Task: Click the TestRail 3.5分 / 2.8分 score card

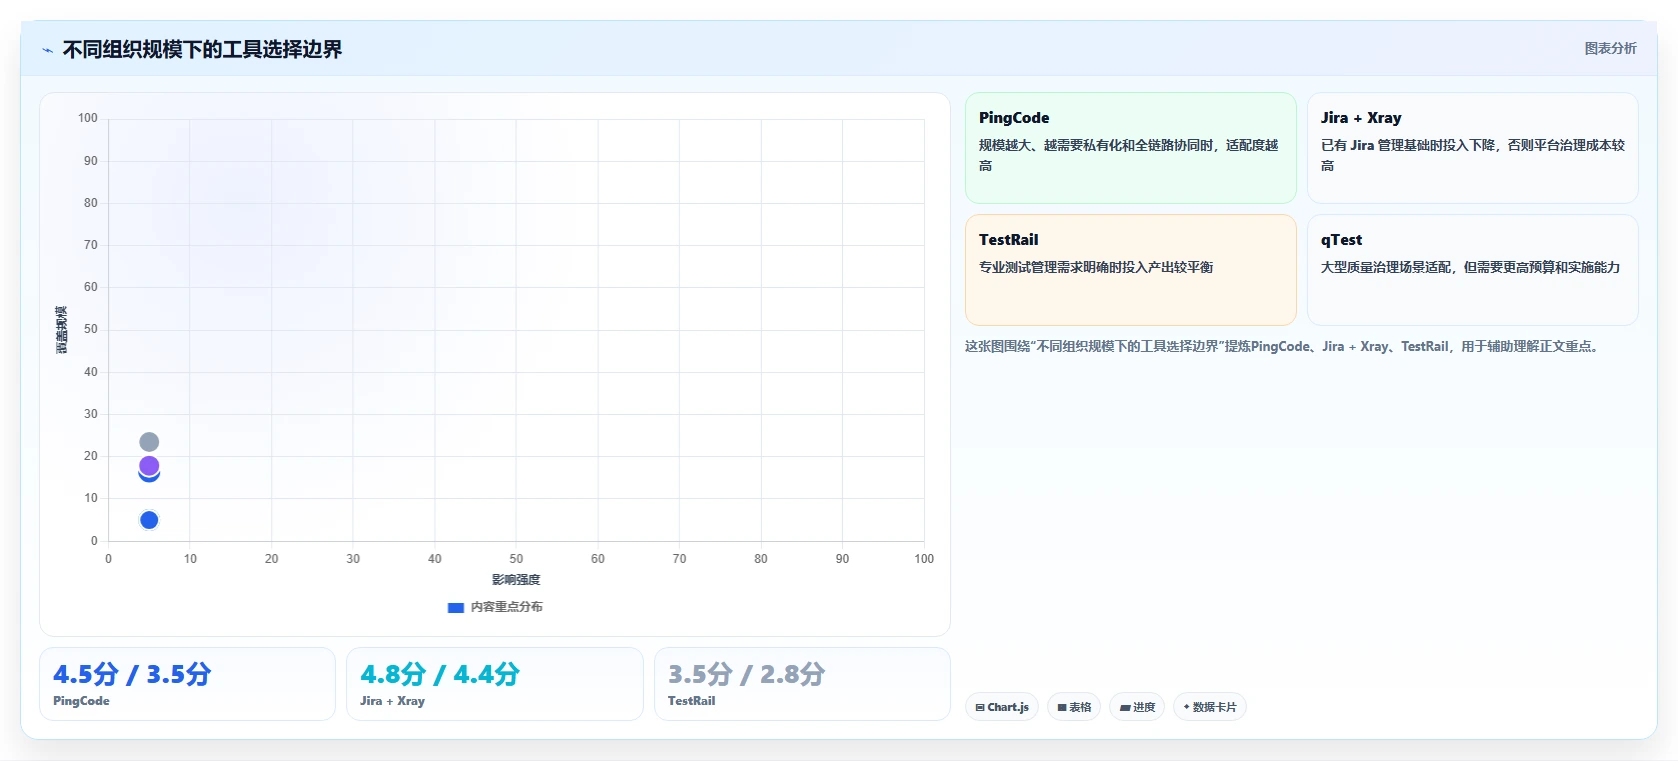Action: [802, 684]
